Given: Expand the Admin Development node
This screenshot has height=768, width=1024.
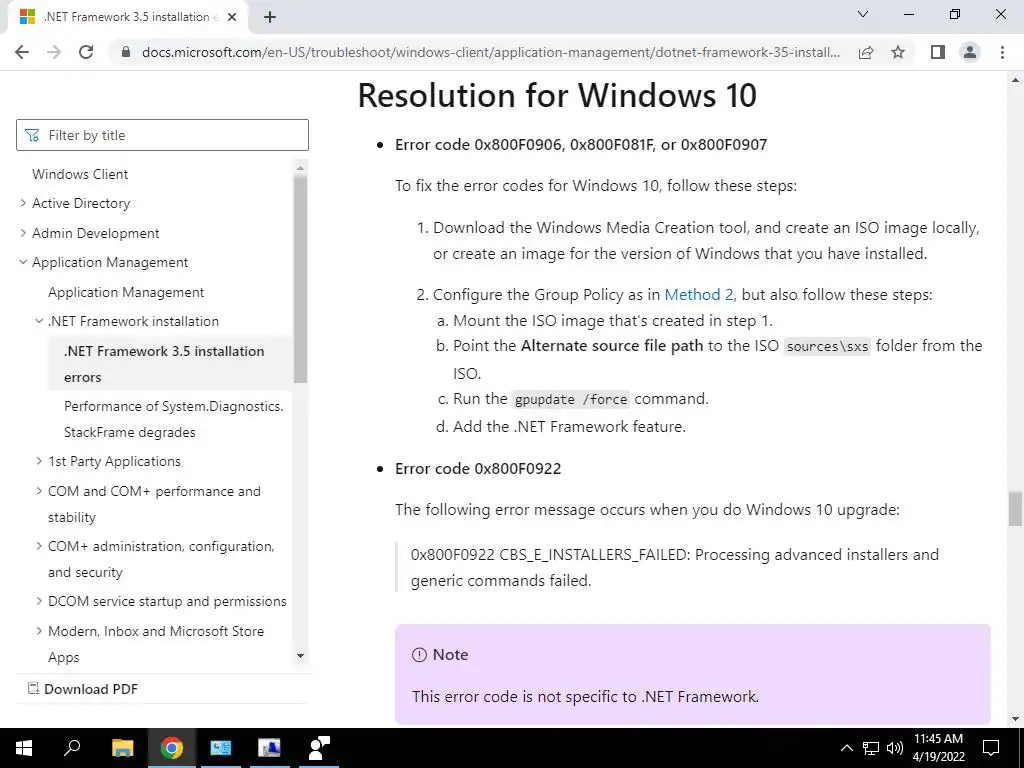Looking at the screenshot, I should click(23, 233).
